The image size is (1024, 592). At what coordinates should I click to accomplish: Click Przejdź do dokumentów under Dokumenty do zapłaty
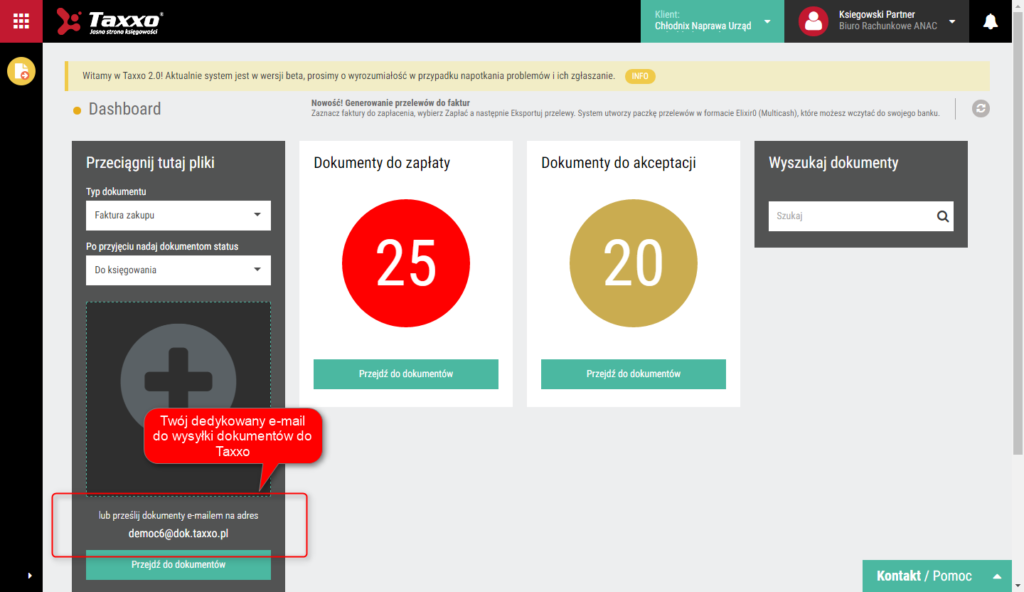click(x=406, y=374)
